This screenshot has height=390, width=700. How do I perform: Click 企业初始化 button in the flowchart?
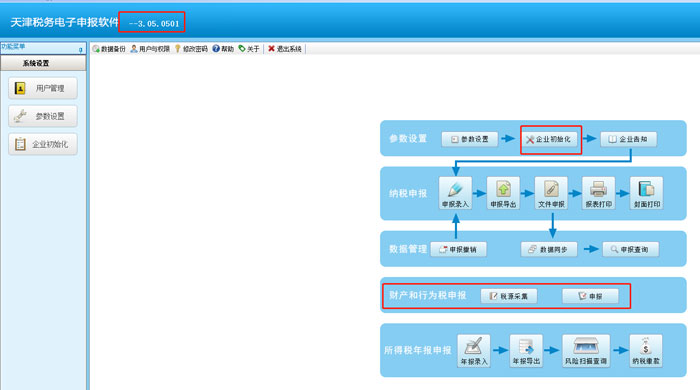(549, 139)
